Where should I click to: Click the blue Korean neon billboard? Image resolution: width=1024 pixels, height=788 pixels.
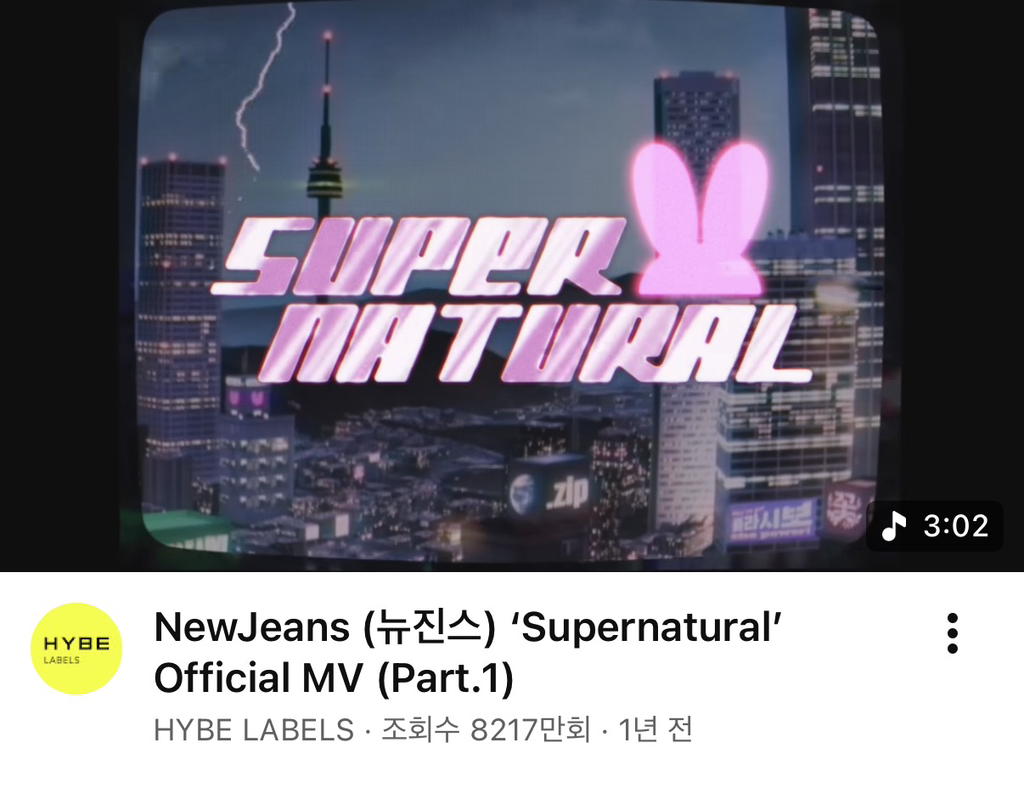coord(773,521)
